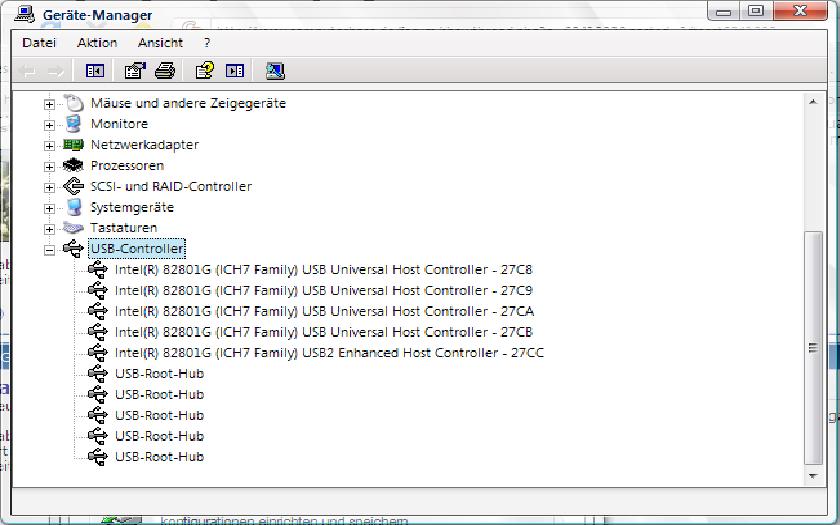Click the Monitore category icon

tap(74, 124)
